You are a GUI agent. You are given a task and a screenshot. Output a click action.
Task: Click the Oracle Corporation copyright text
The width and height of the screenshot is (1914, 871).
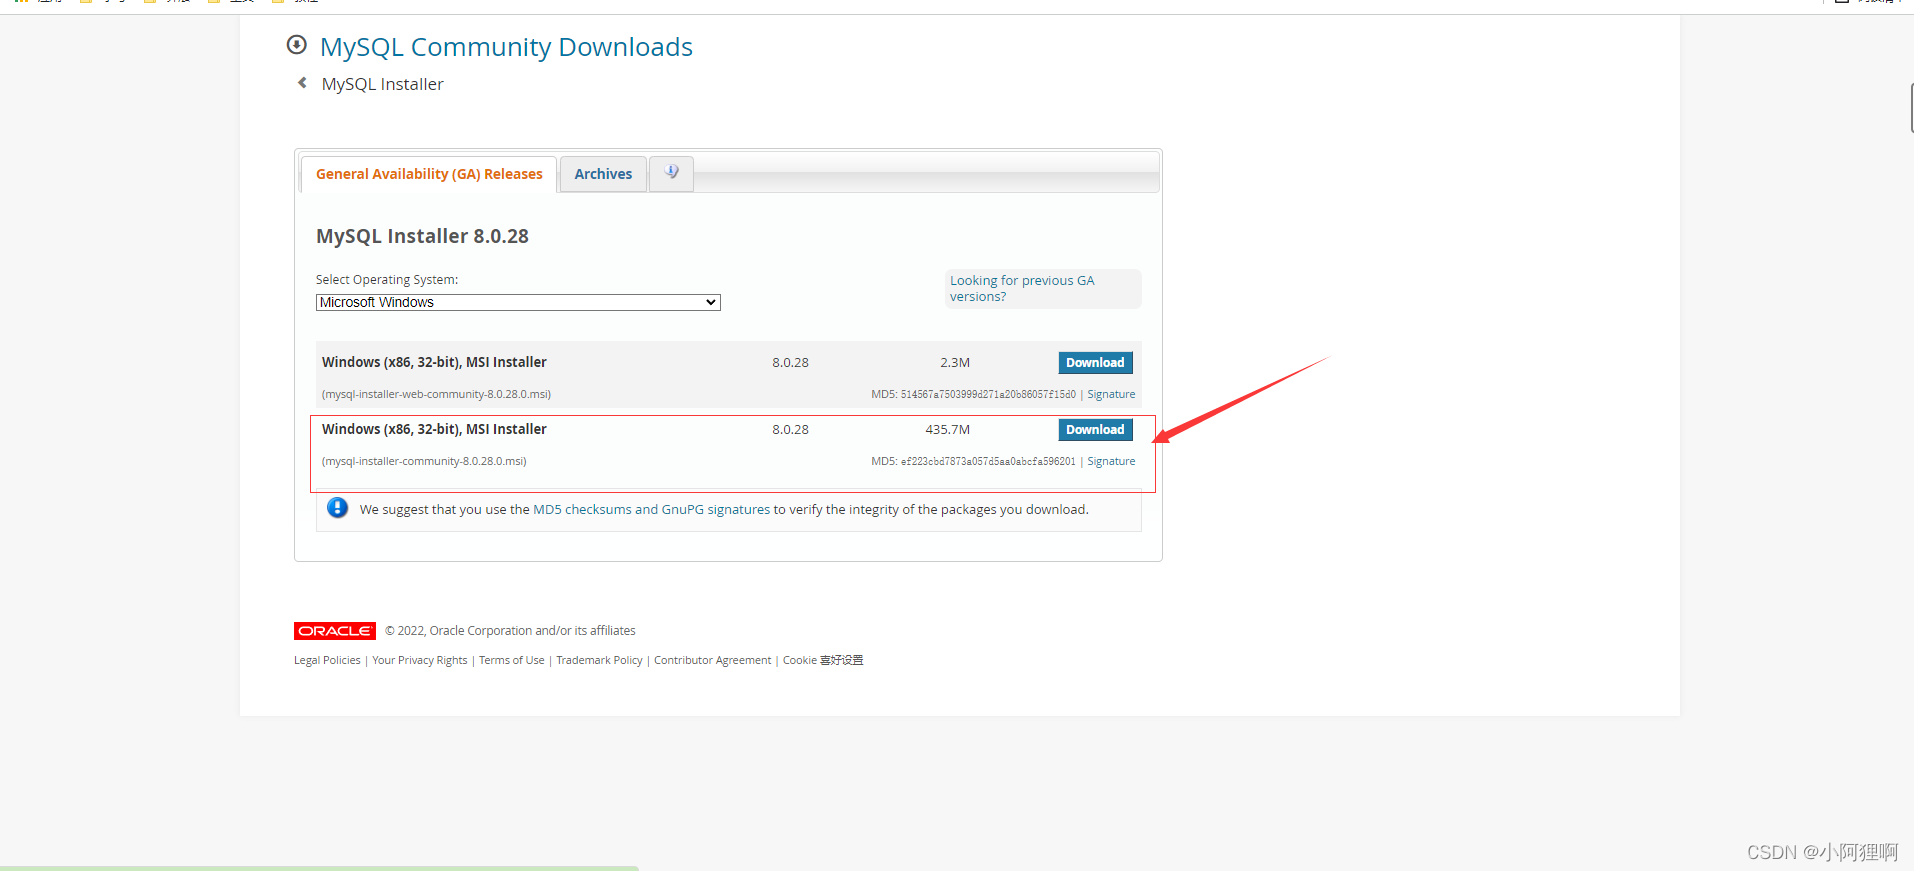[x=510, y=631]
